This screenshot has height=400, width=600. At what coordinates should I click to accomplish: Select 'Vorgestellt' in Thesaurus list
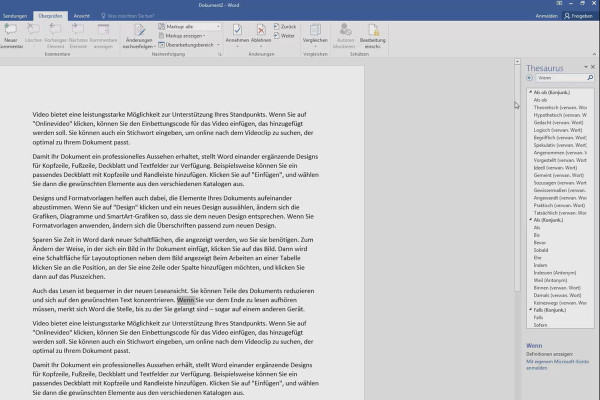tap(560, 160)
